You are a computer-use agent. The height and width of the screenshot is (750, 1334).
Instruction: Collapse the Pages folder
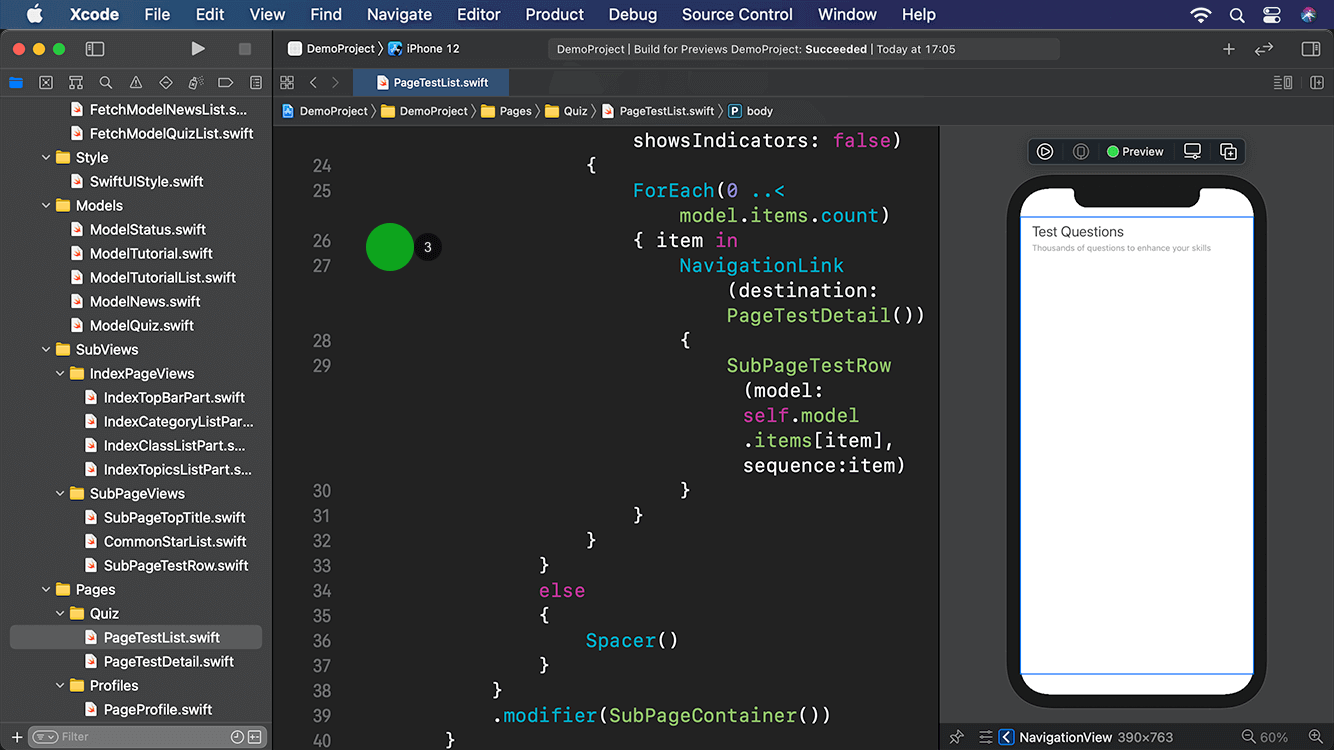(46, 589)
